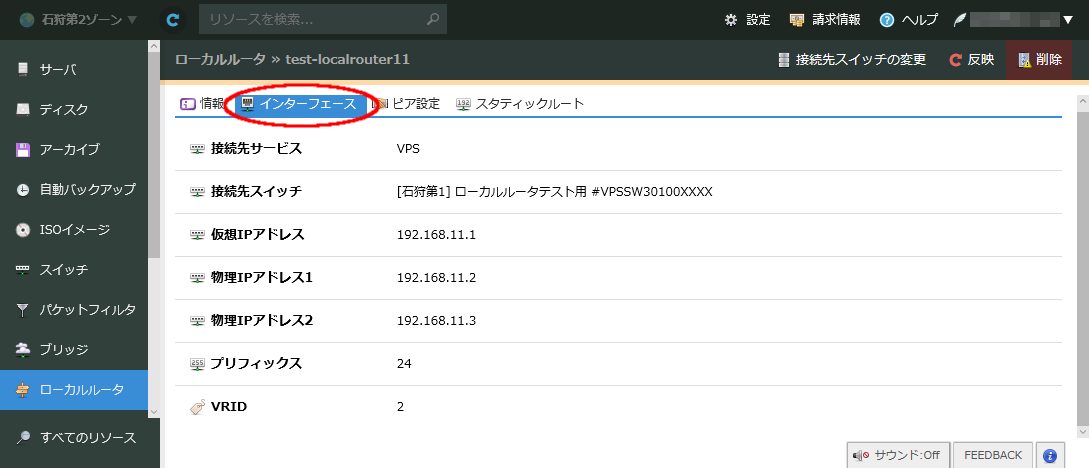This screenshot has height=468, width=1089.
Task: Open the ヘルプ help menu
Action: tap(908, 19)
